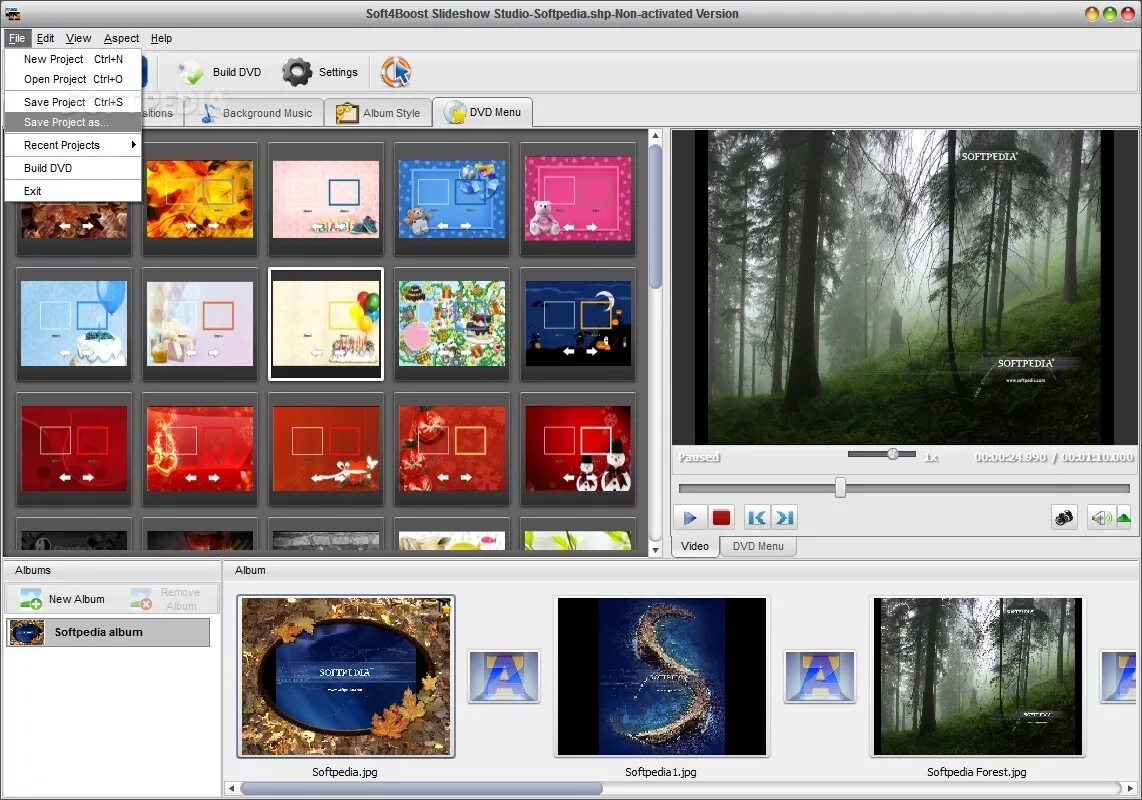This screenshot has height=800, width=1142.
Task: Select plain dark red template
Action: point(74,449)
